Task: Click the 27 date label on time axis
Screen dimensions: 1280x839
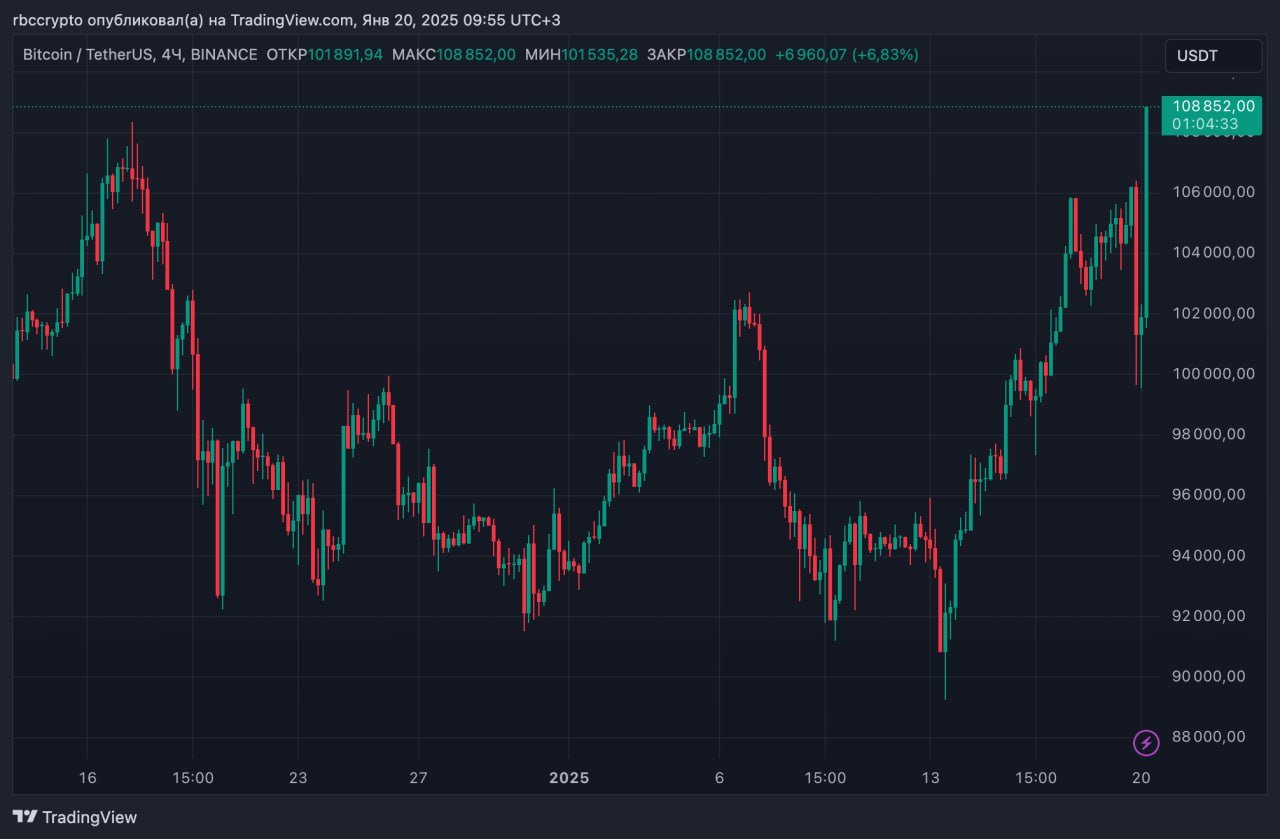Action: click(418, 778)
